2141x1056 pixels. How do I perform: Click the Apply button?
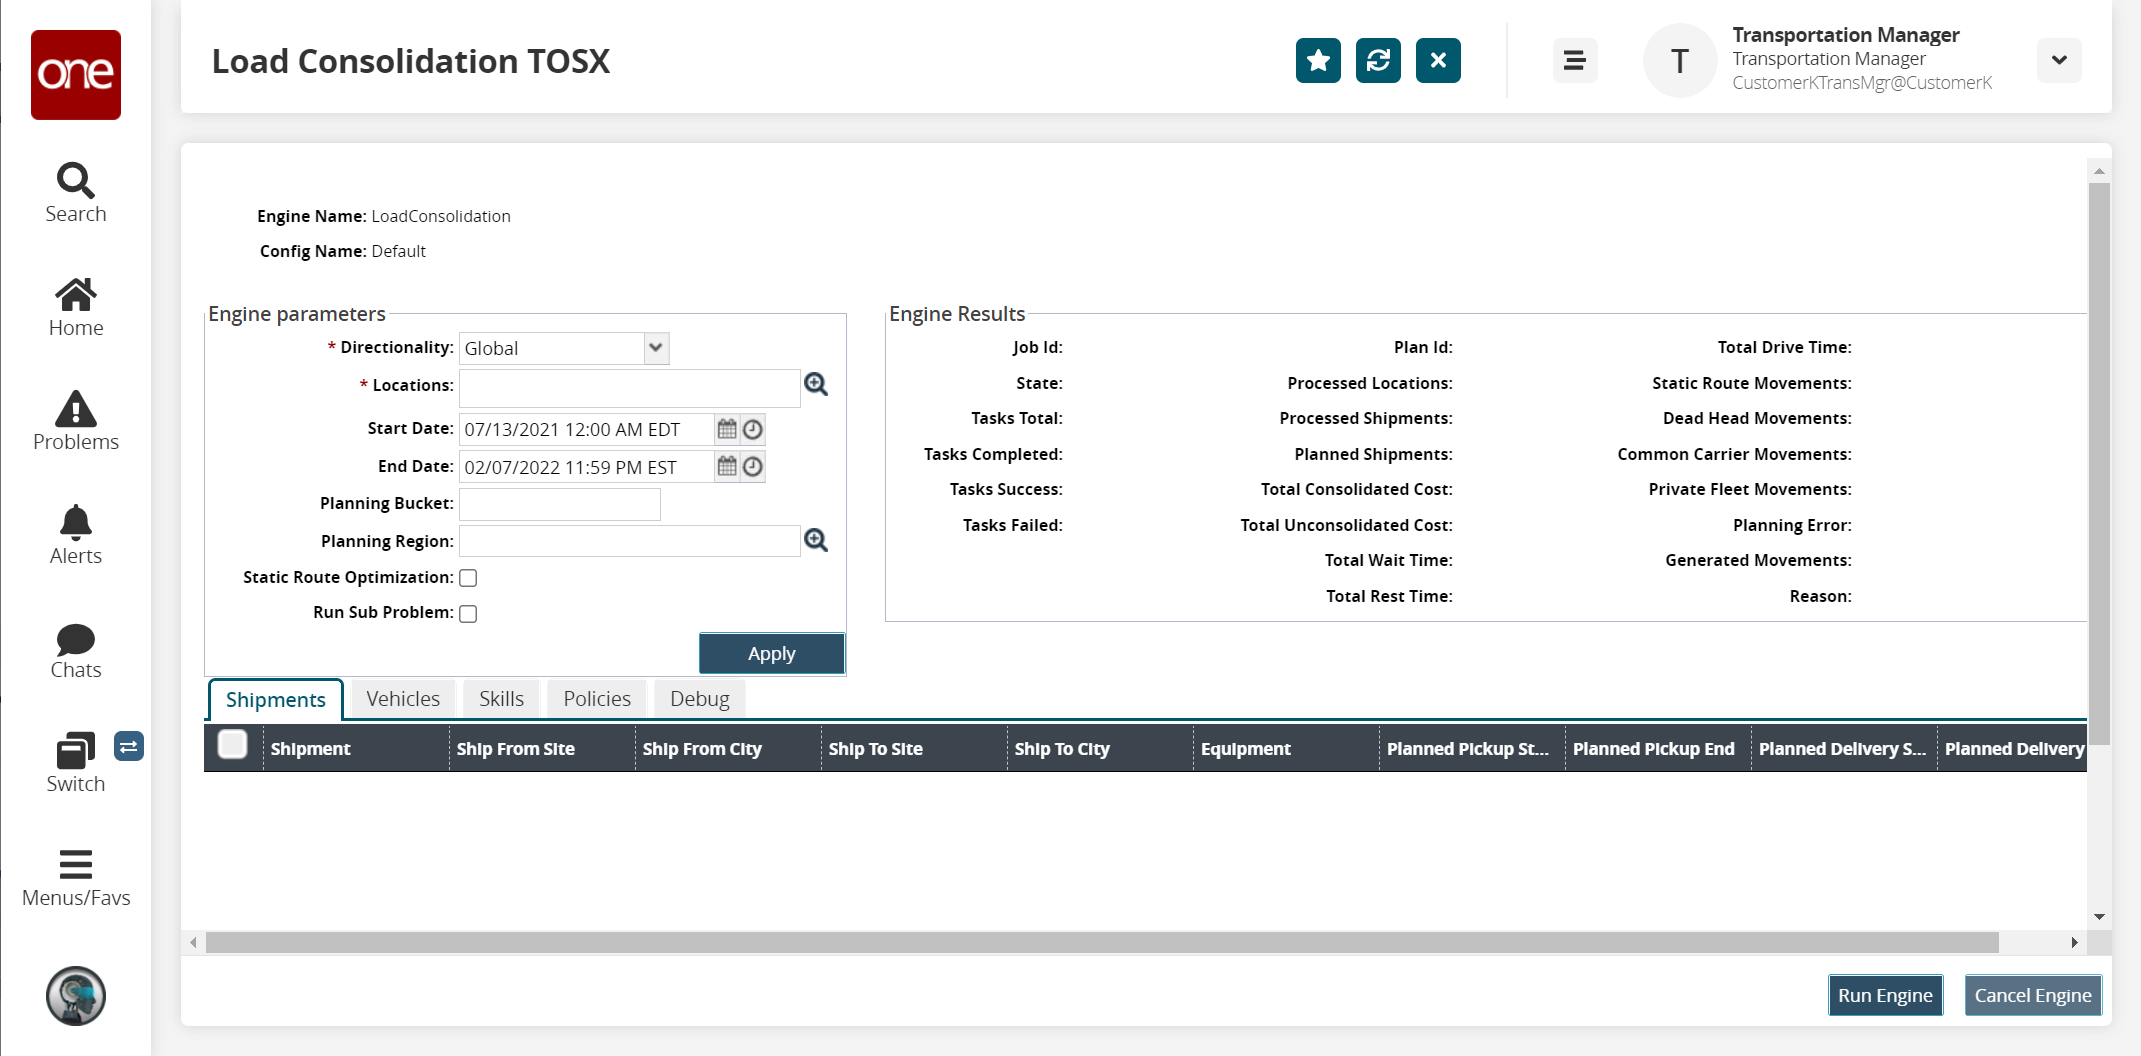[x=772, y=654]
